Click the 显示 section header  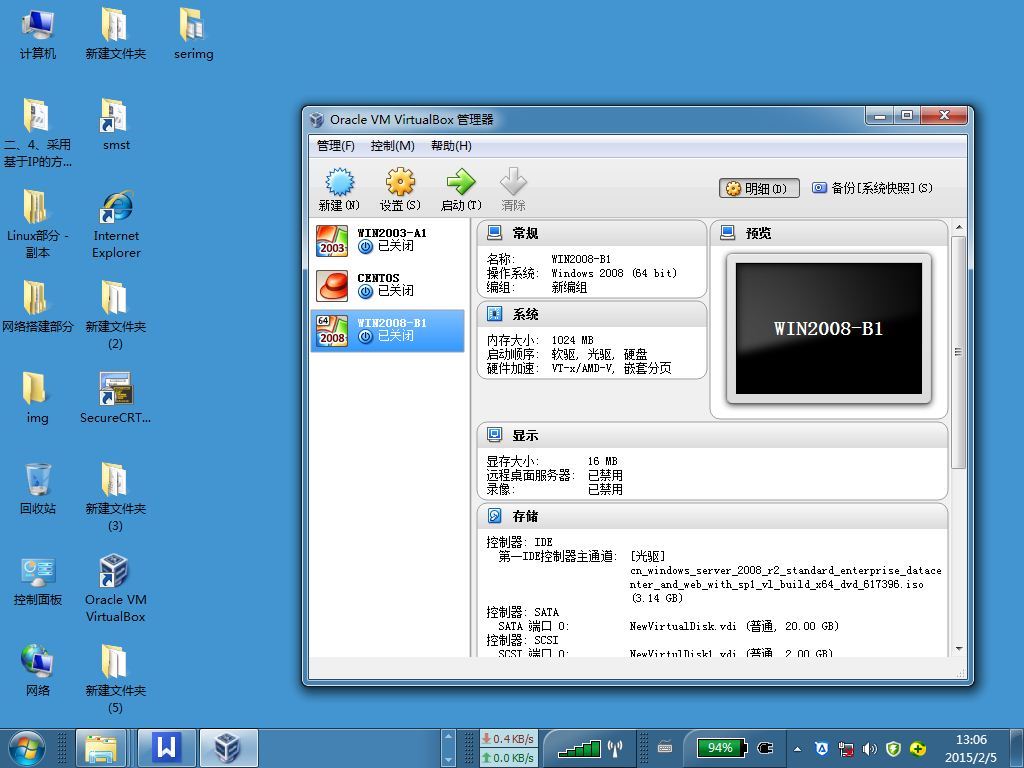pos(712,436)
